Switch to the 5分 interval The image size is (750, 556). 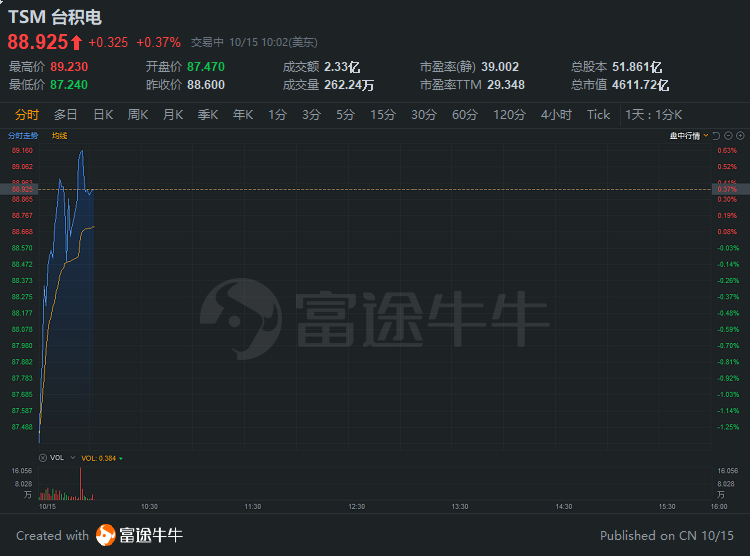[x=345, y=115]
